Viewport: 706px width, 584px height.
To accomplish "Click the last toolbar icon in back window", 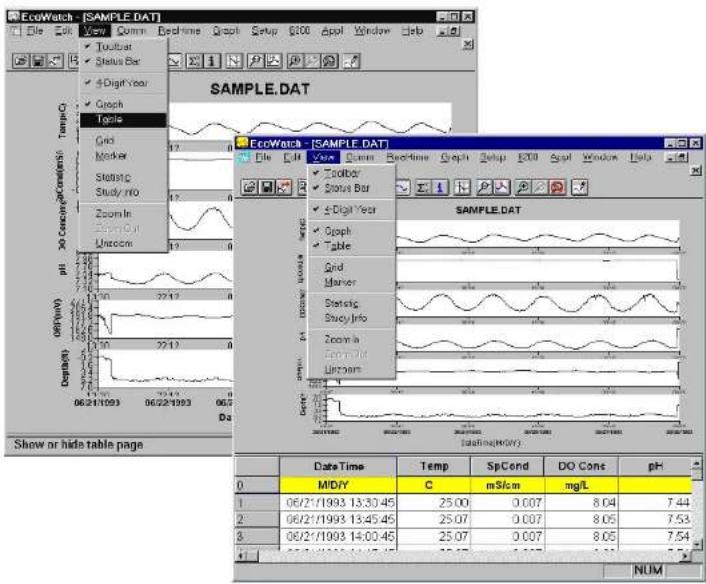I will (351, 61).
